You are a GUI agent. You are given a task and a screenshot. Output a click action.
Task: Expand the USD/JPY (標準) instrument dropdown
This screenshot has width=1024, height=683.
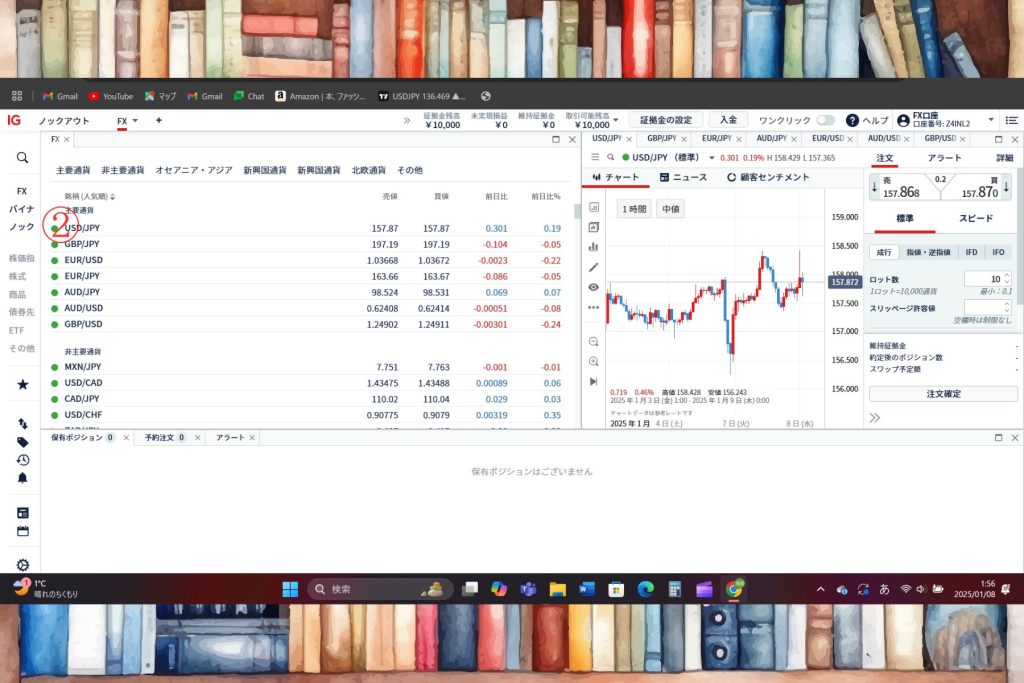point(712,158)
